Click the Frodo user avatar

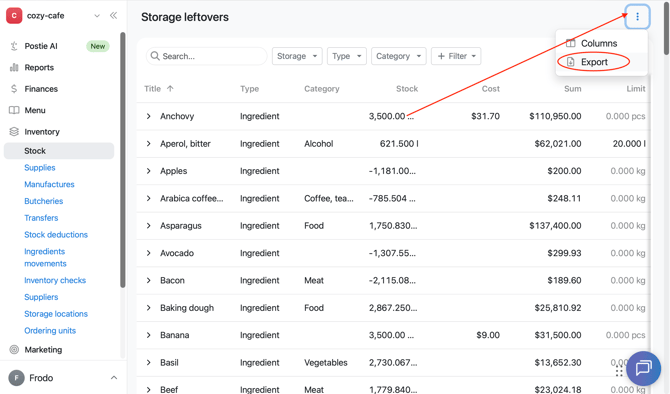16,378
